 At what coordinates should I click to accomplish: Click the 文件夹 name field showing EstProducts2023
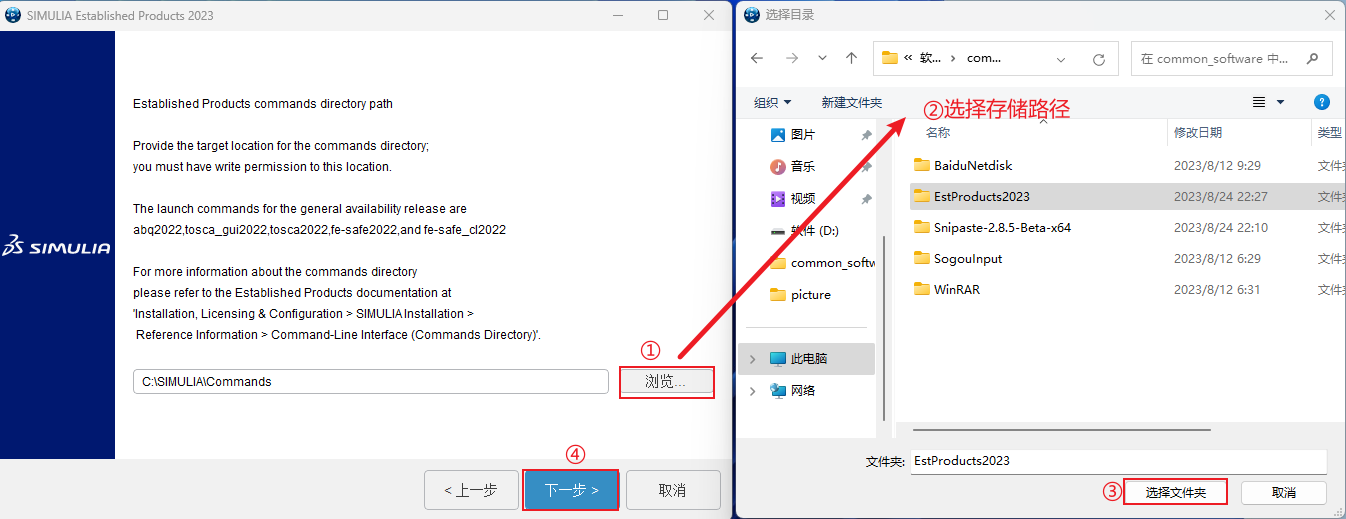(x=1118, y=461)
